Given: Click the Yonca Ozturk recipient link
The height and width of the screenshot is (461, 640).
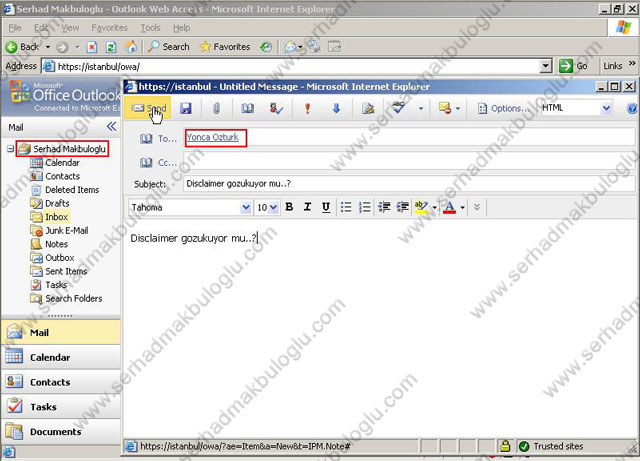Looking at the screenshot, I should click(x=213, y=137).
